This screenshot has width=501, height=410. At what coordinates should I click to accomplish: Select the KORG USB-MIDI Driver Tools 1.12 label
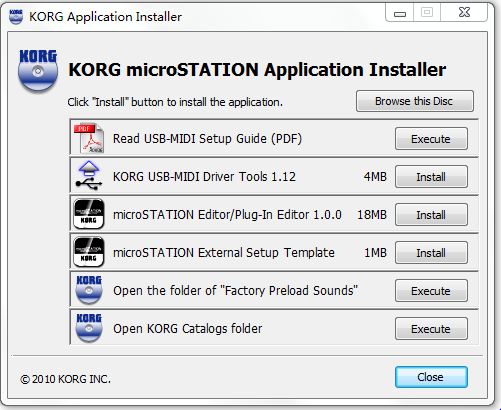tap(204, 176)
